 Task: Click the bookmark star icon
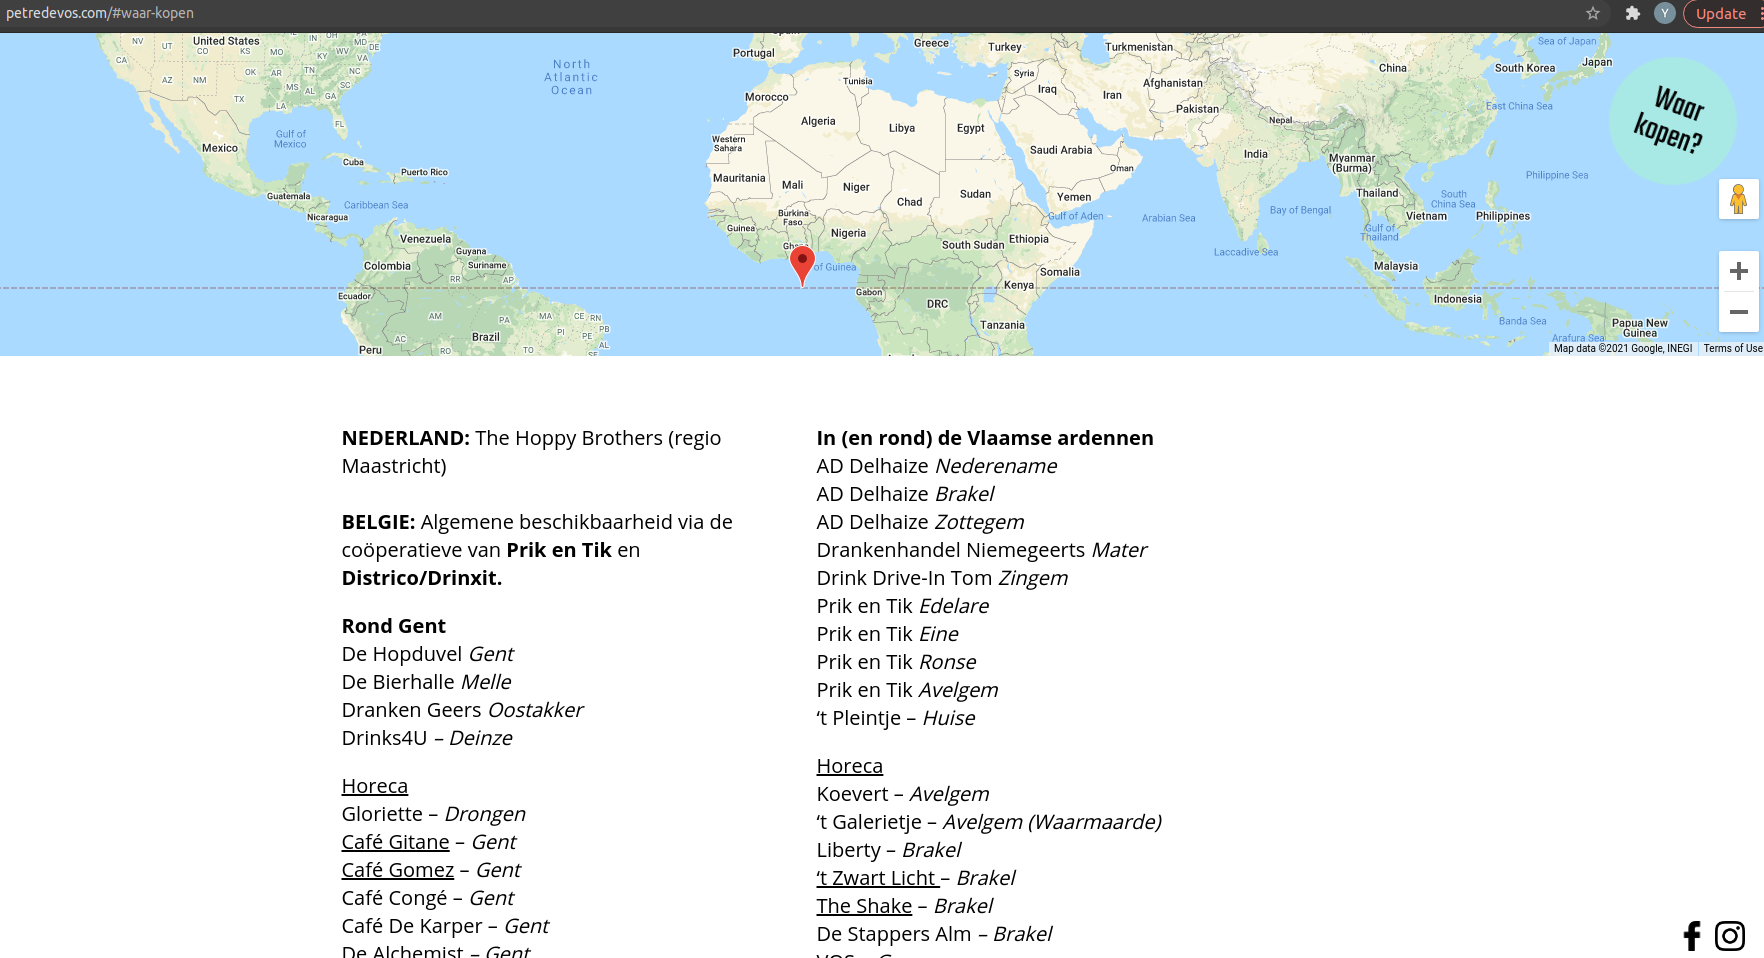[x=1593, y=13]
